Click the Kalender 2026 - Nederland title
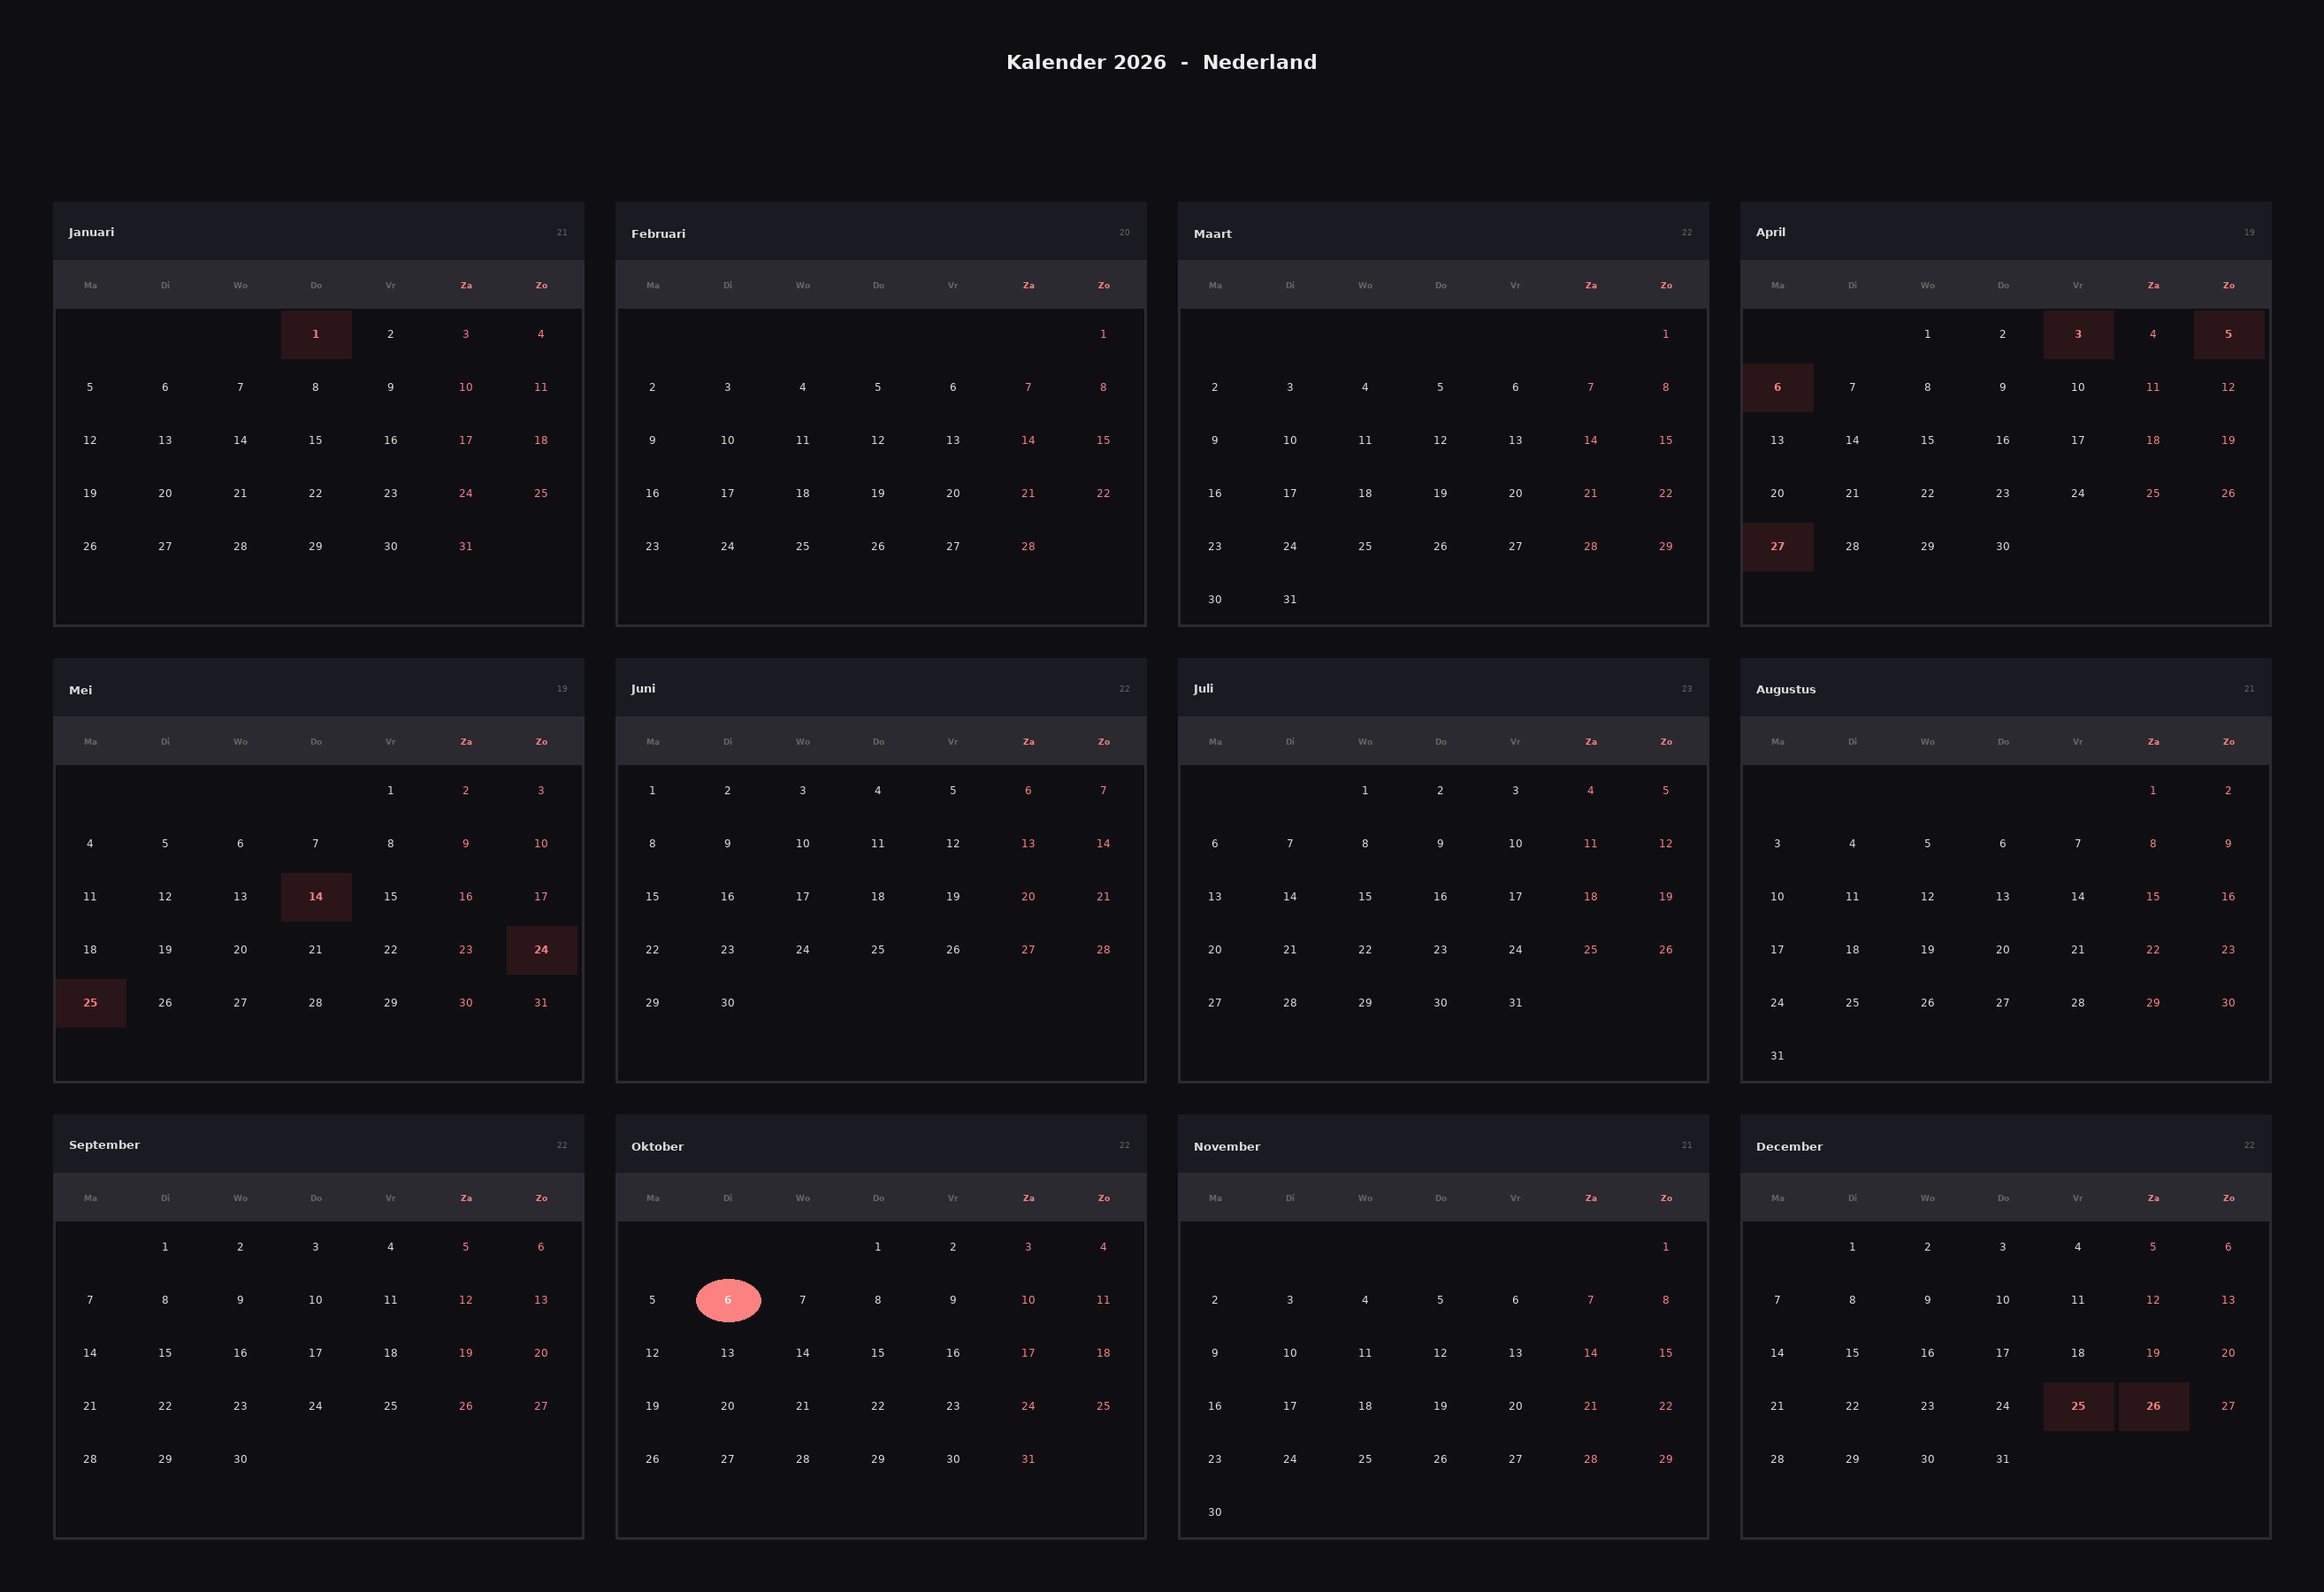2324x1592 pixels. tap(1161, 62)
